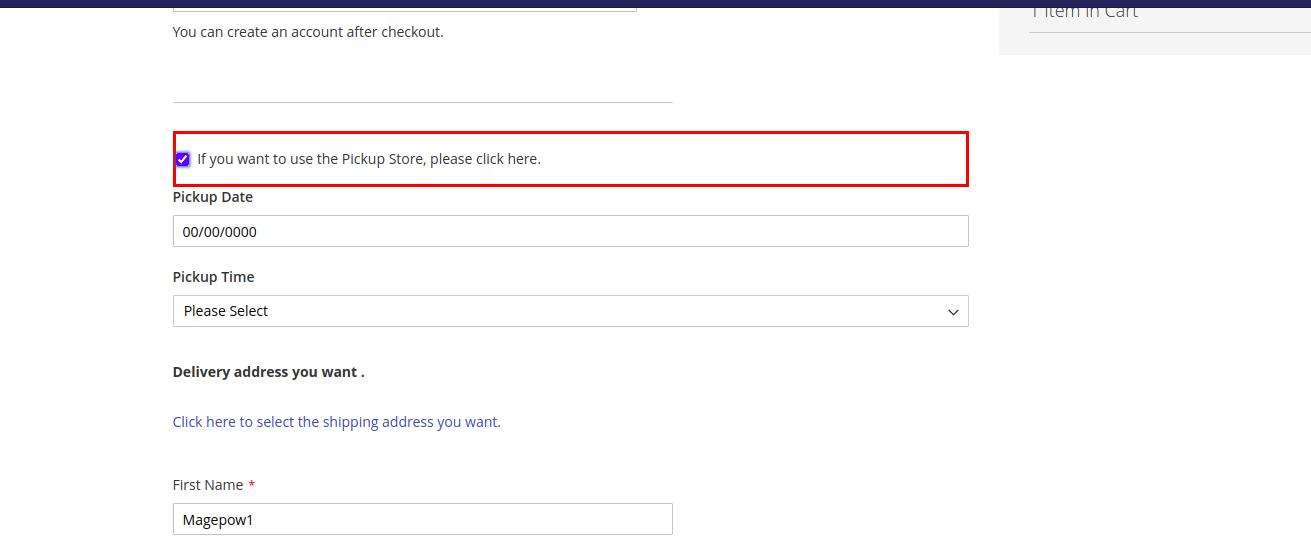Click the 'Pickup Date' field label
Screen dimensions: 1311x540
coord(212,197)
